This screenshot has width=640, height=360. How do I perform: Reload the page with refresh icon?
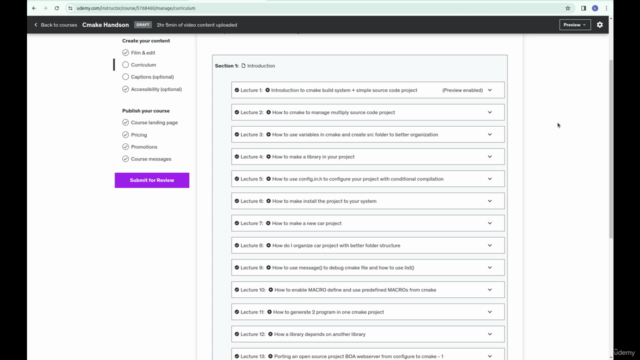(57, 8)
